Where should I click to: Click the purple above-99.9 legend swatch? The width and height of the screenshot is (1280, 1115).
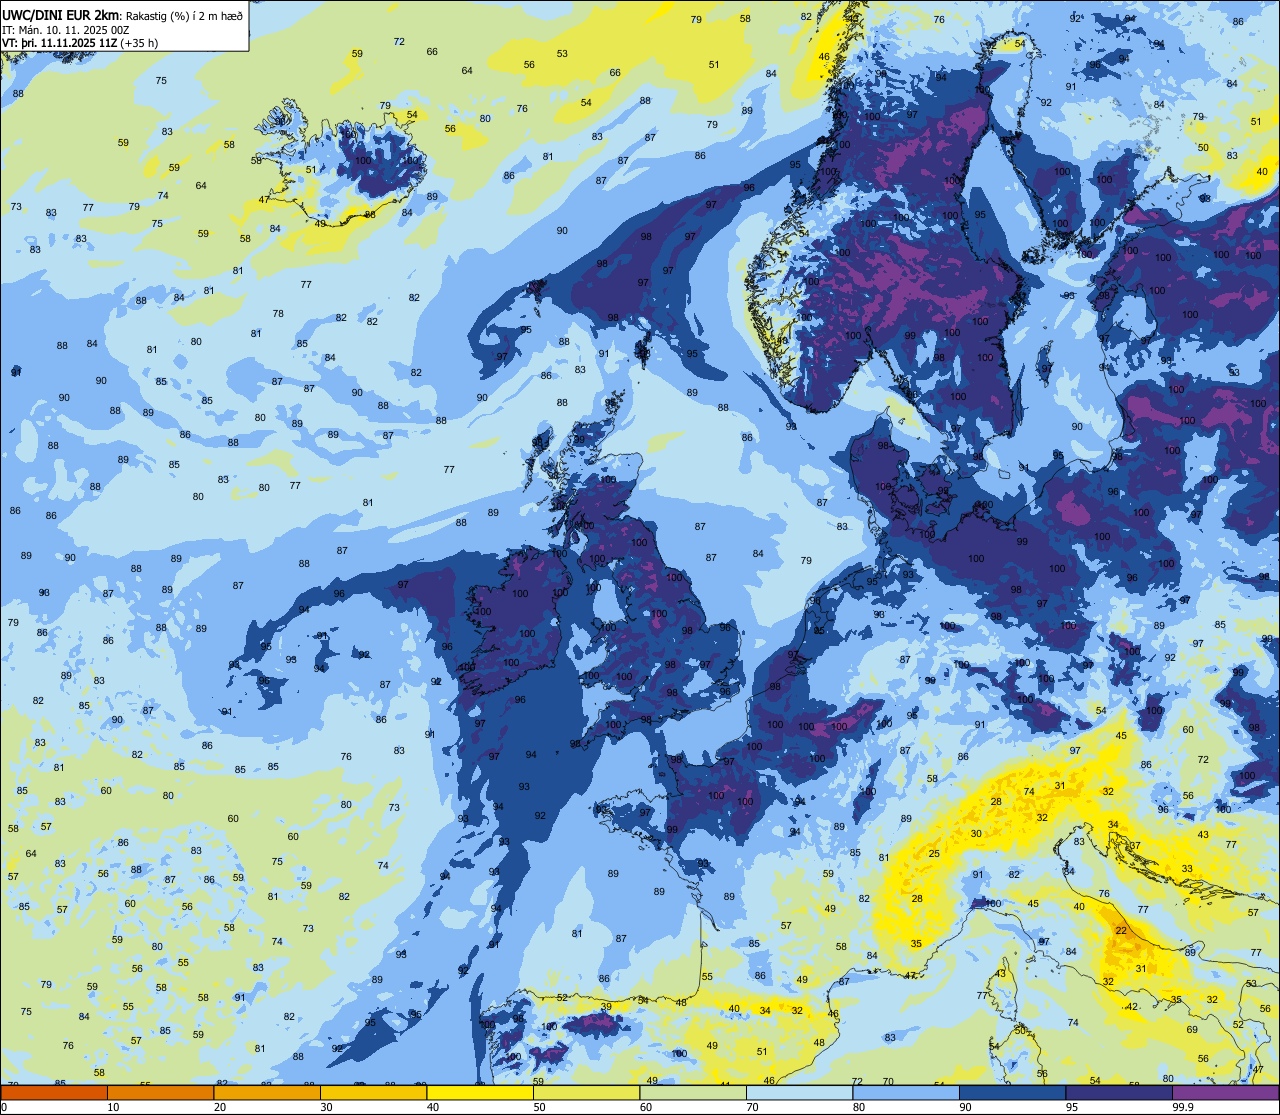click(1226, 1093)
